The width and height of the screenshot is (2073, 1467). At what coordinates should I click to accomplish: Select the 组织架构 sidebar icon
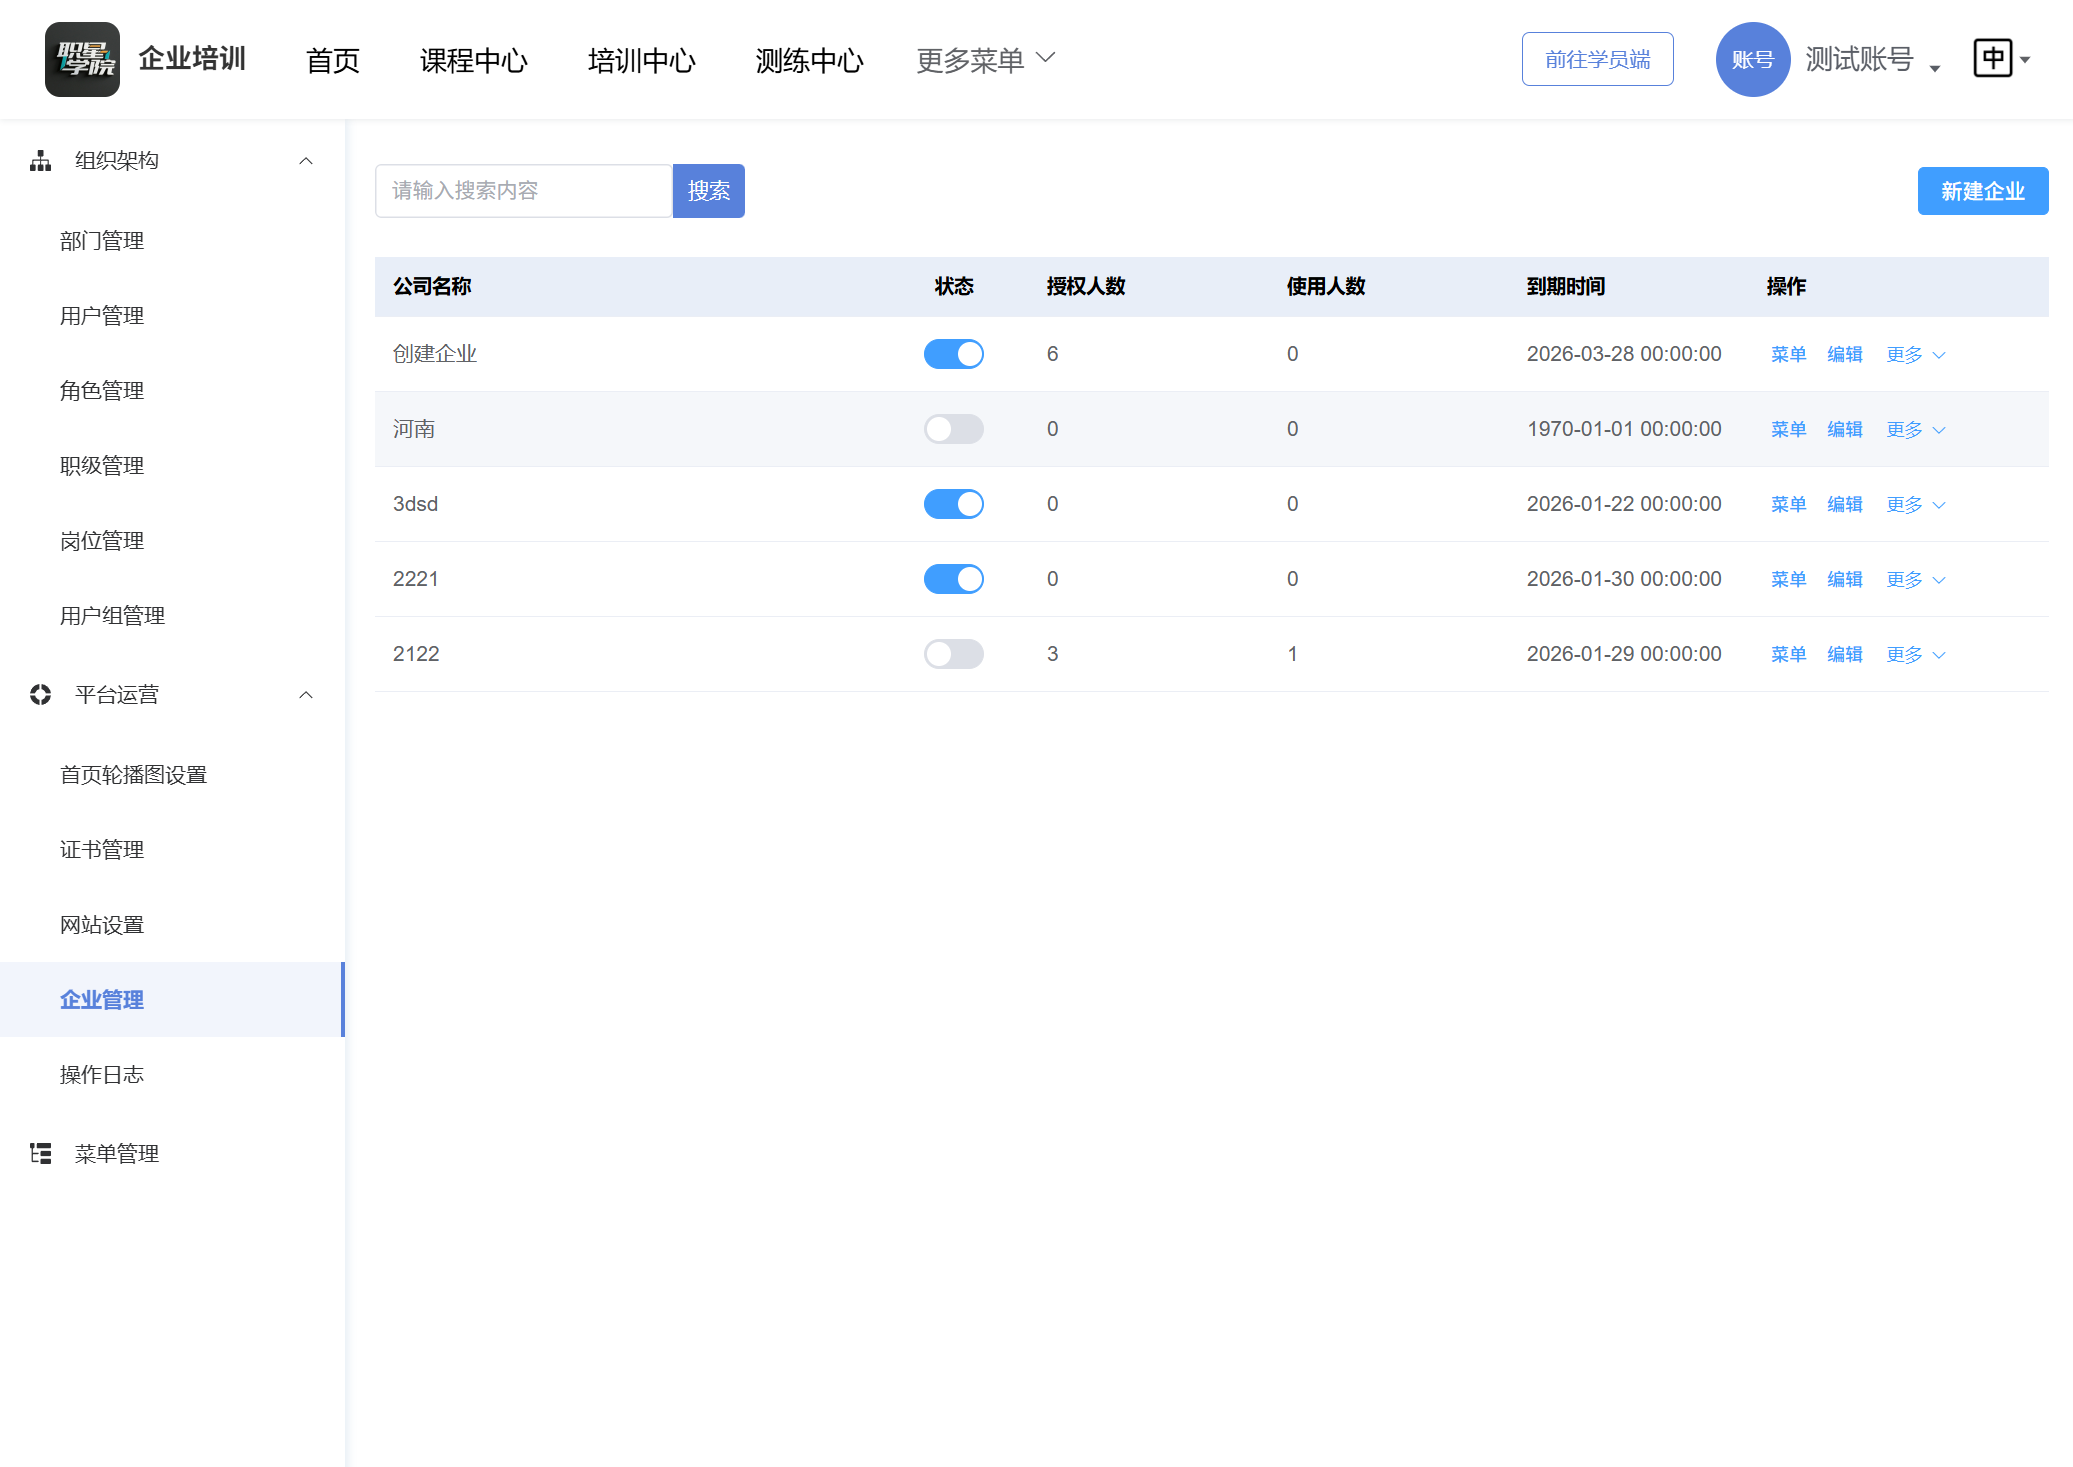tap(40, 159)
